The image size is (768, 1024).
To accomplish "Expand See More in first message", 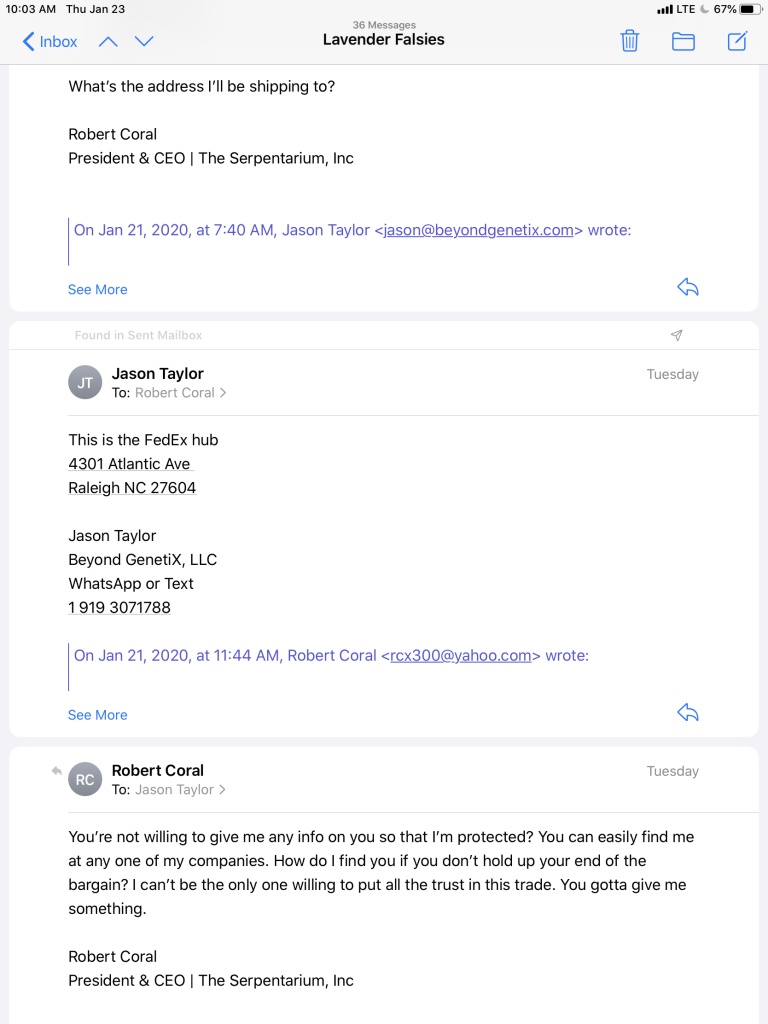I will point(97,289).
